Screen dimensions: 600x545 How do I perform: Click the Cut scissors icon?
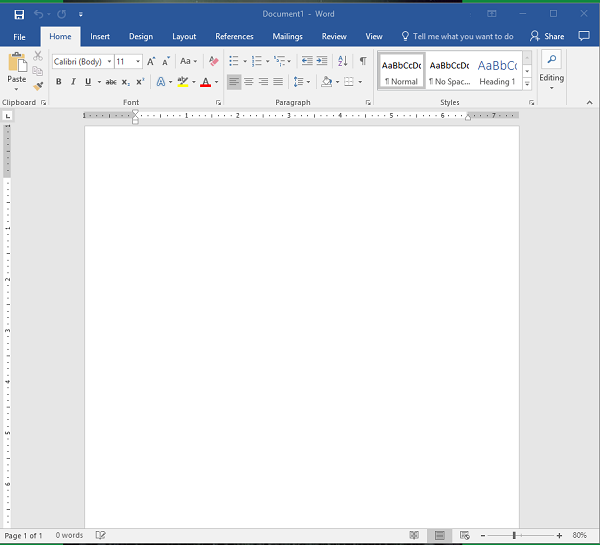[38, 56]
